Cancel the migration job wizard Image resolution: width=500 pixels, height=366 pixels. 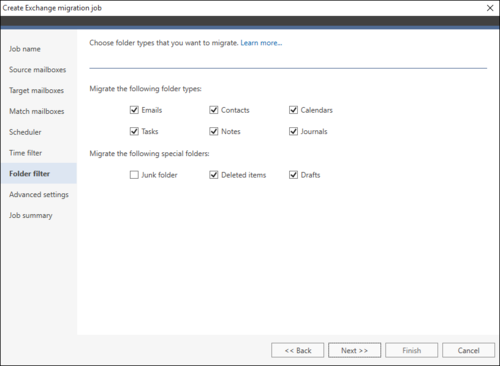coord(468,350)
